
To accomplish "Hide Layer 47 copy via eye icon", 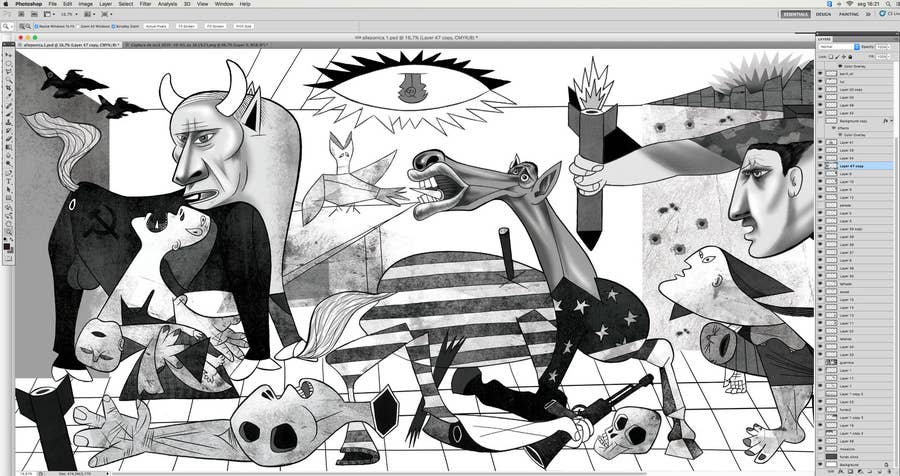I will 820,165.
